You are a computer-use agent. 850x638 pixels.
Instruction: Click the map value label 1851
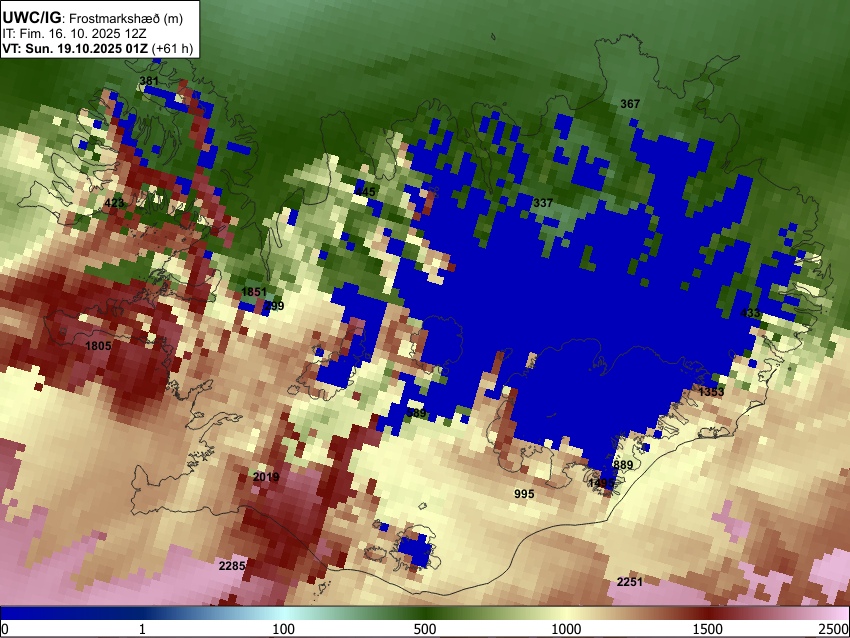coord(254,292)
